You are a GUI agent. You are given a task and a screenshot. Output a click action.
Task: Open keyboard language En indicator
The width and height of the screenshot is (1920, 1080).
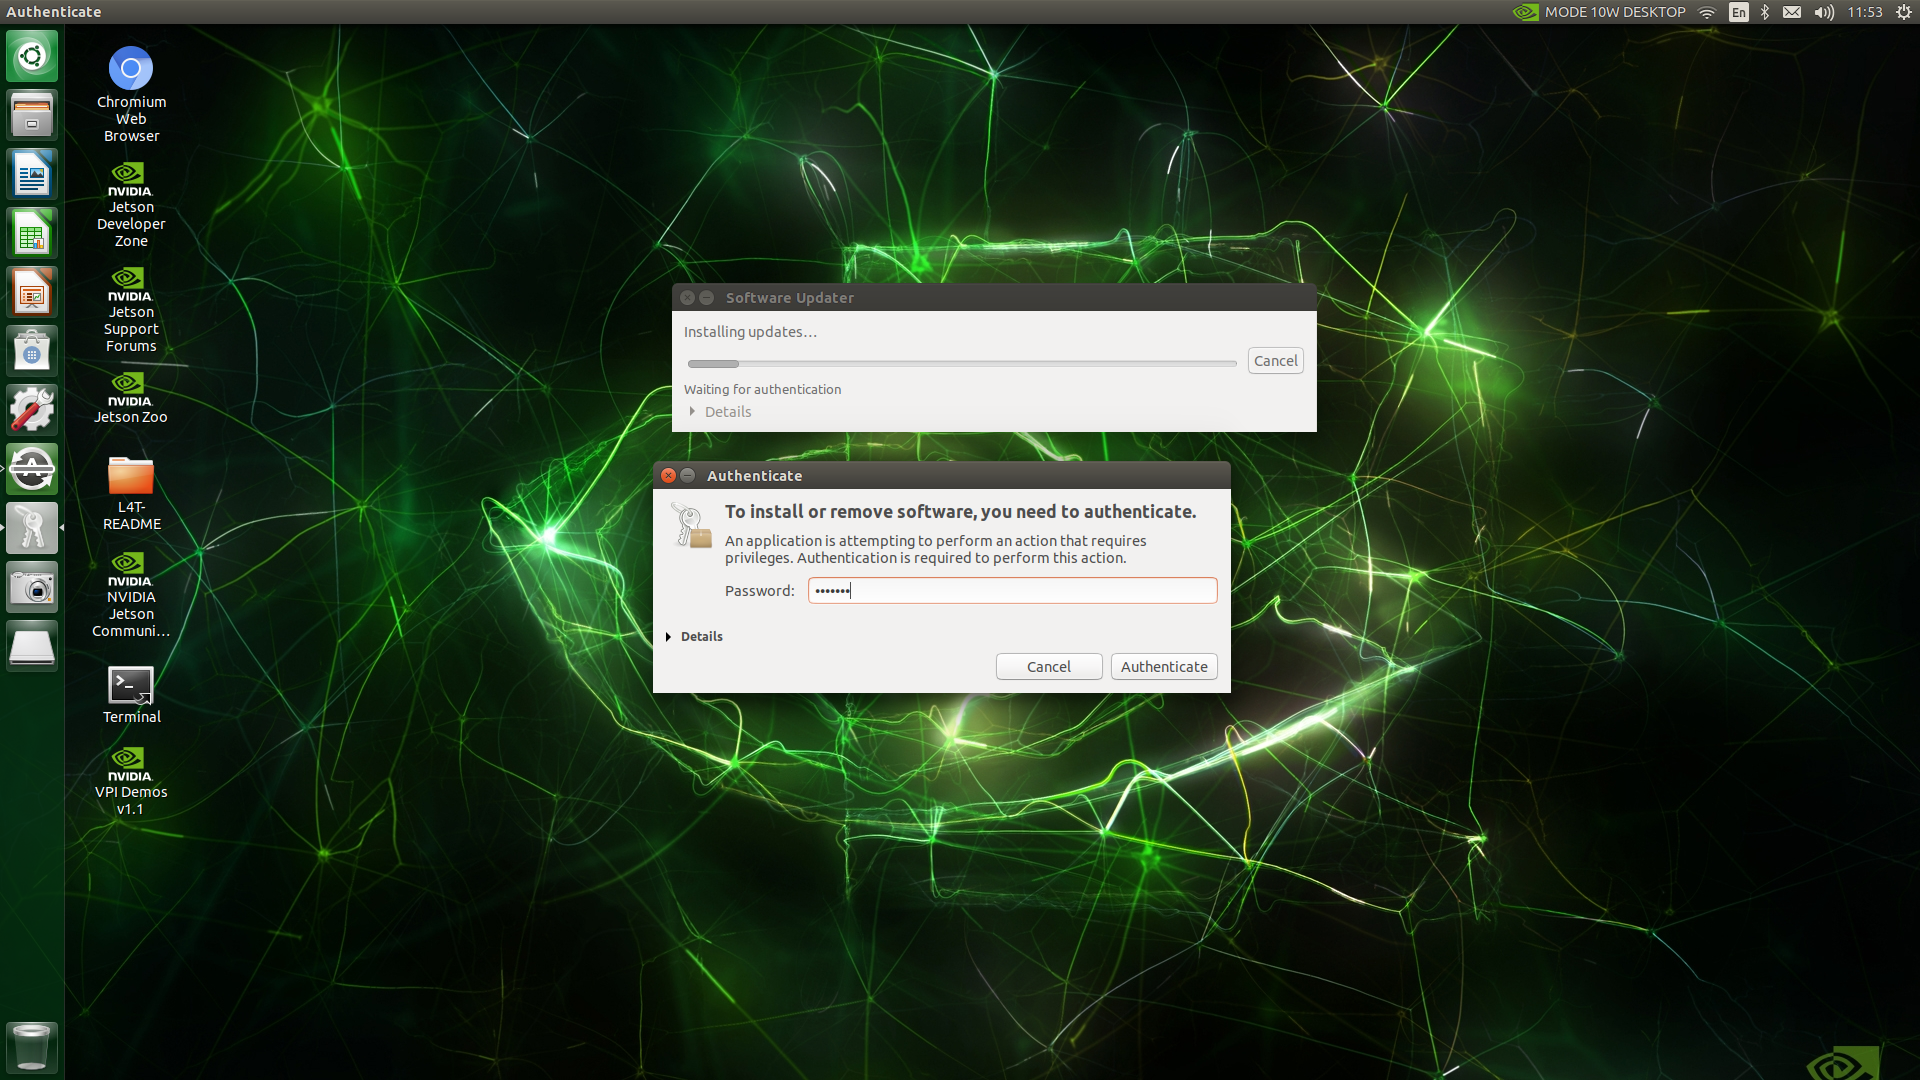1739,12
